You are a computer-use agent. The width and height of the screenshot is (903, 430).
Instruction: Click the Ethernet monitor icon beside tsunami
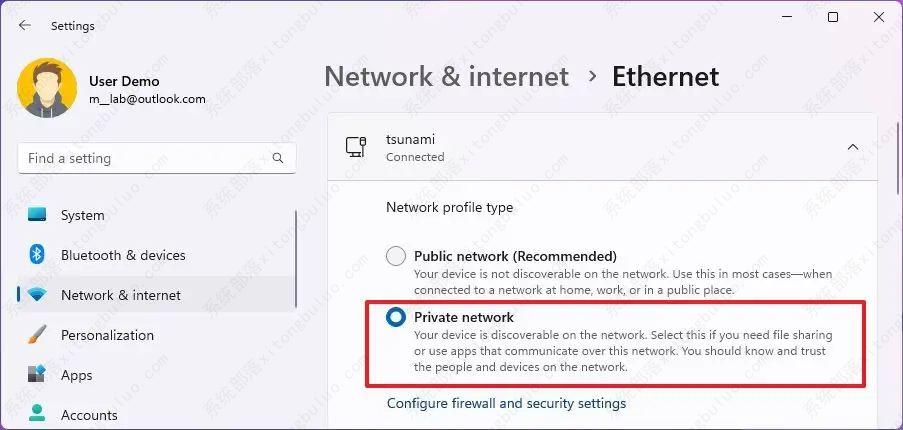point(355,147)
